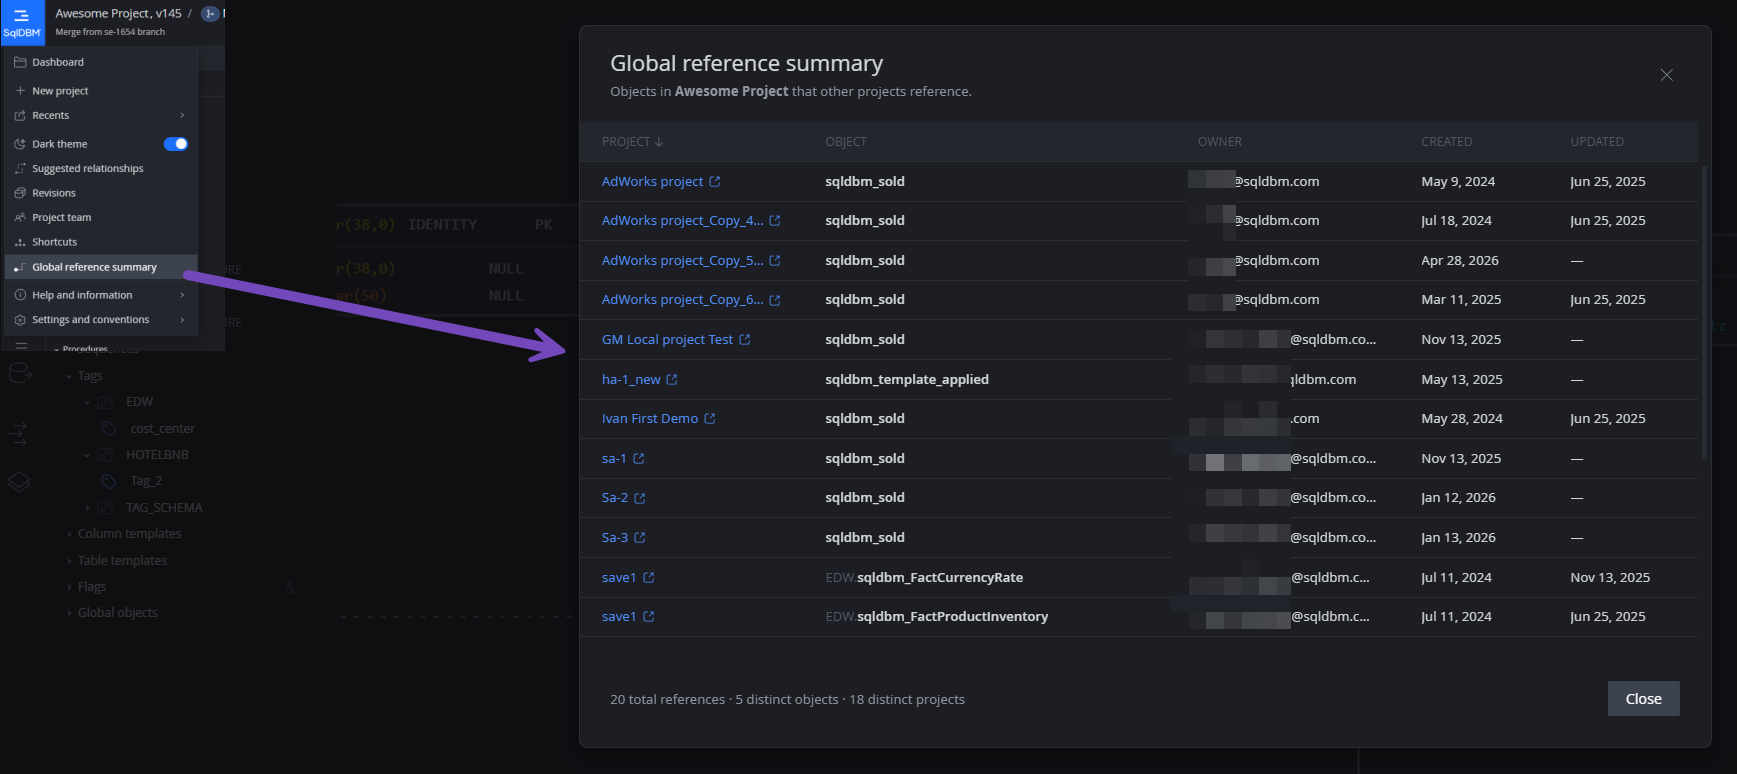Image resolution: width=1737 pixels, height=774 pixels.
Task: Click the arrows compare icon in left sidebar
Action: tap(19, 434)
